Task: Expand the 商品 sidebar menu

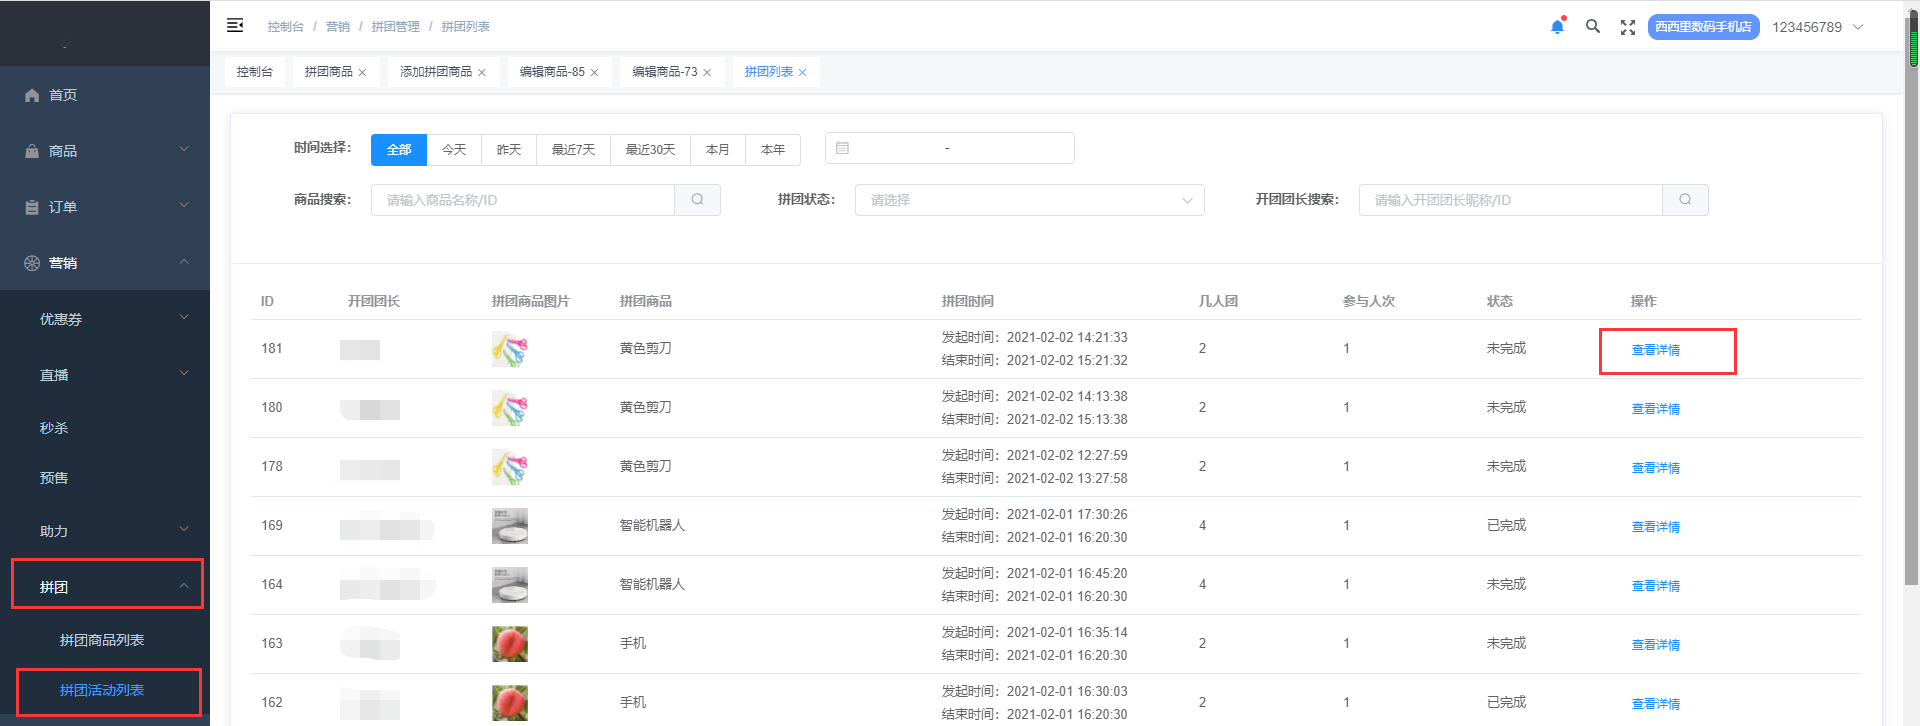Action: [105, 151]
